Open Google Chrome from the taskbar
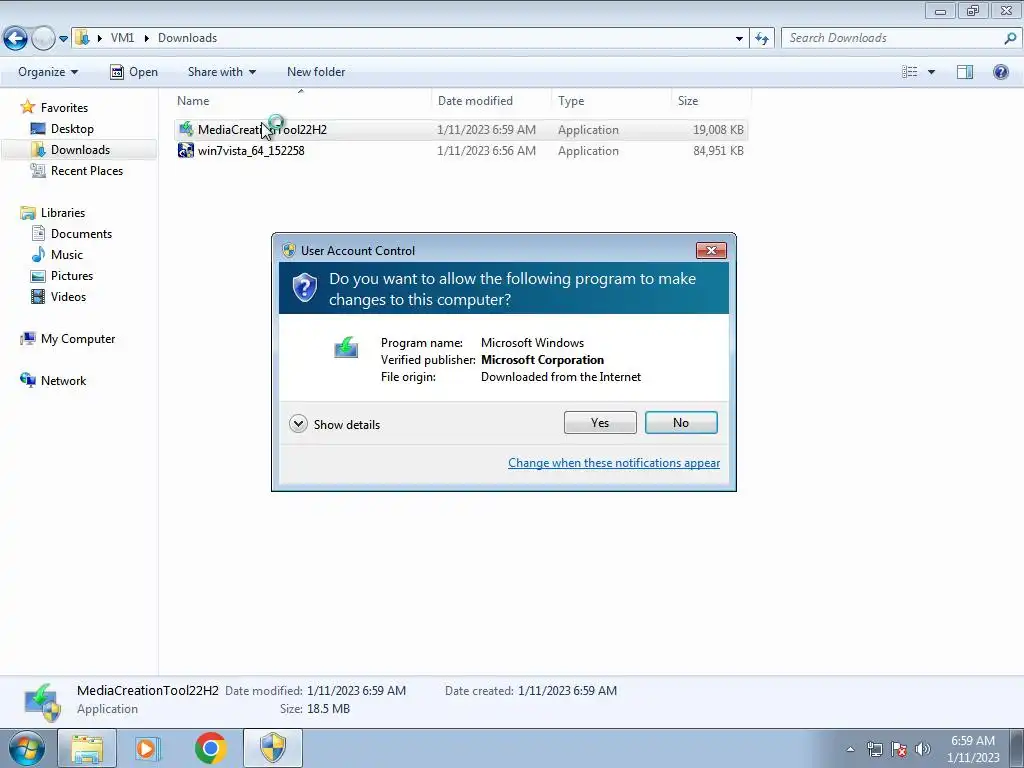 click(210, 748)
